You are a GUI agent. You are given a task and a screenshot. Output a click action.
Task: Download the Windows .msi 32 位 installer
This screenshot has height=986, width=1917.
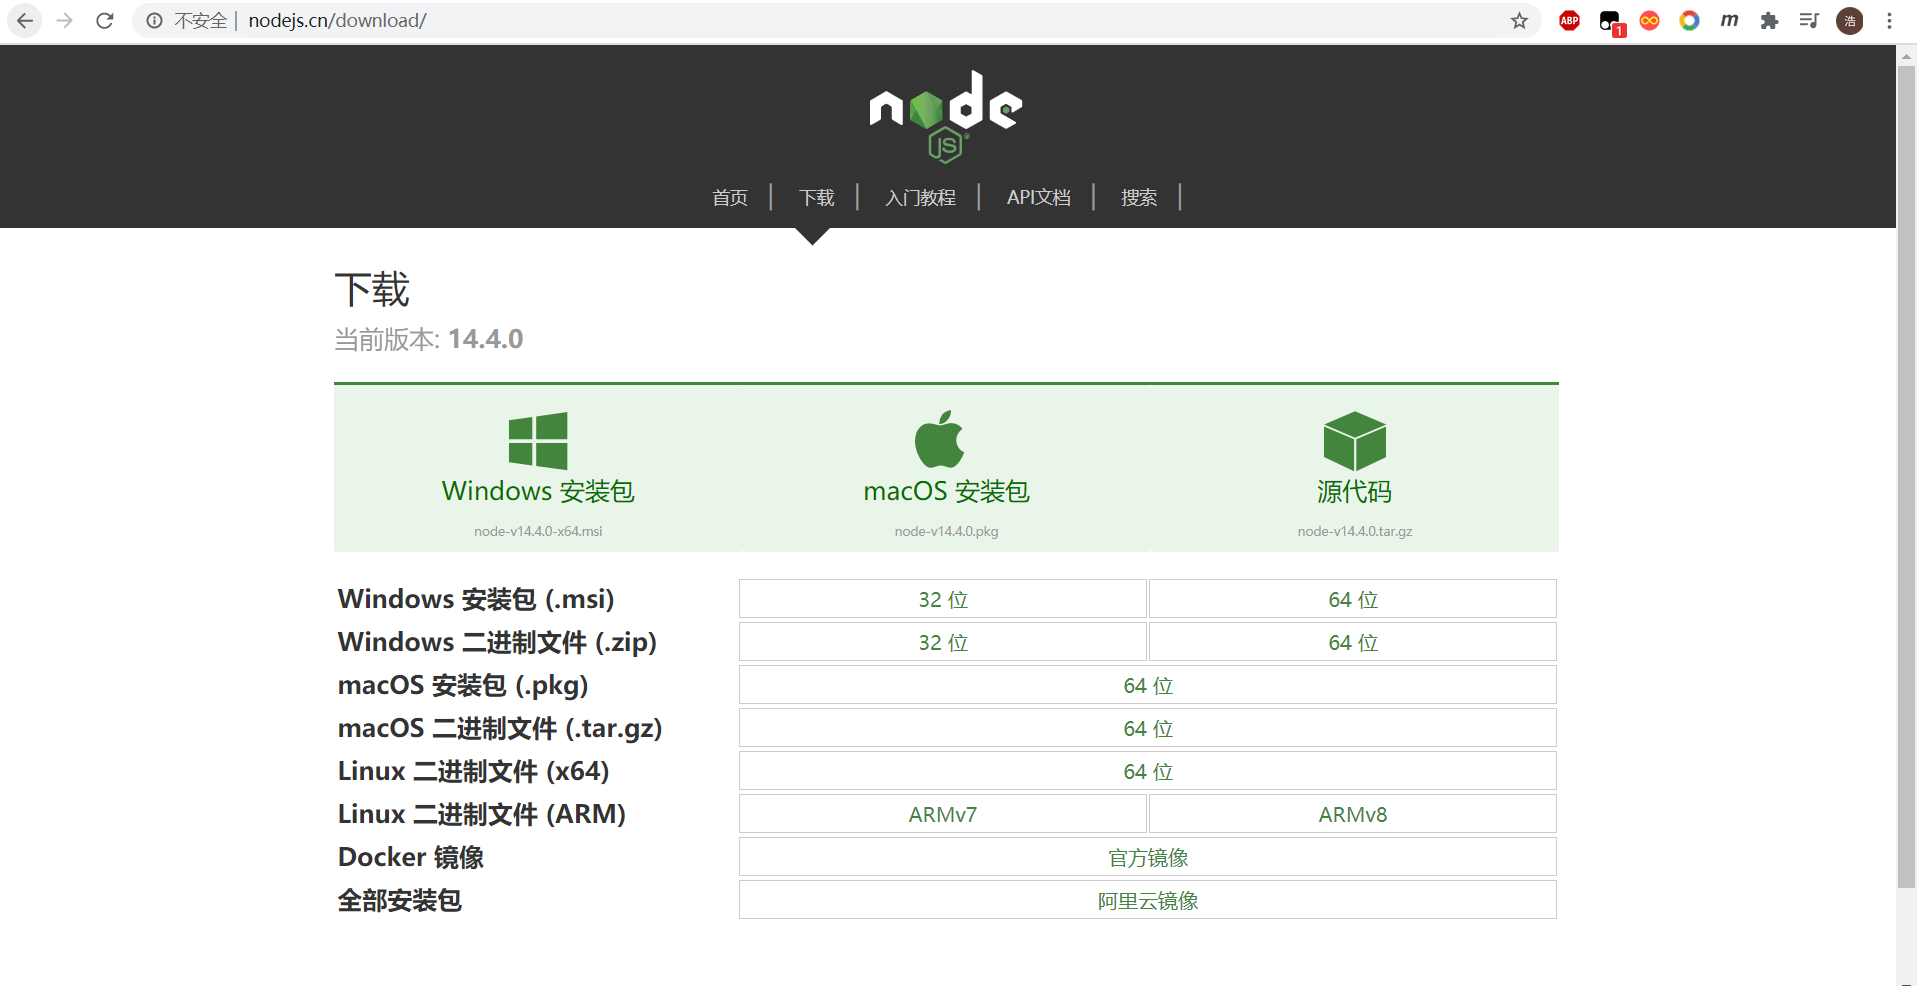click(942, 599)
